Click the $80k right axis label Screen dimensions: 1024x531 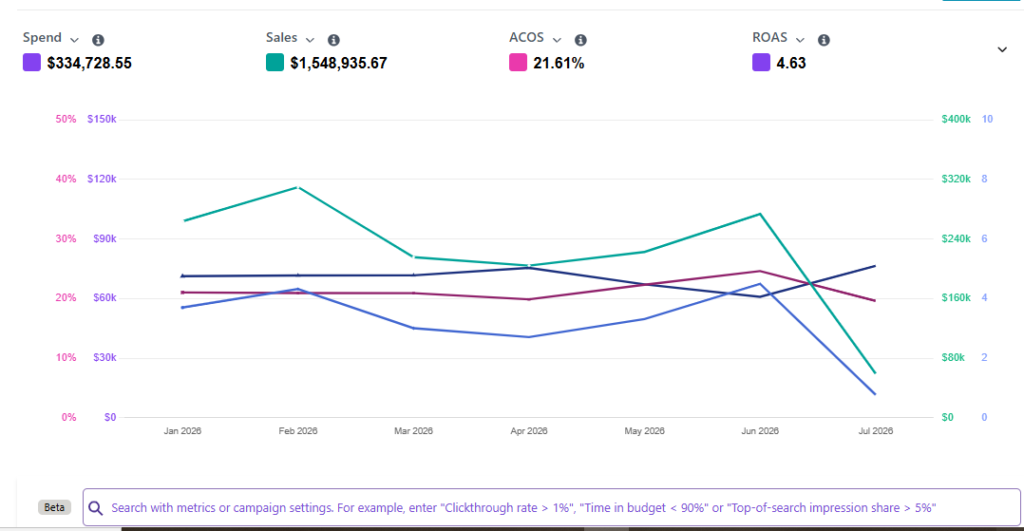click(953, 358)
